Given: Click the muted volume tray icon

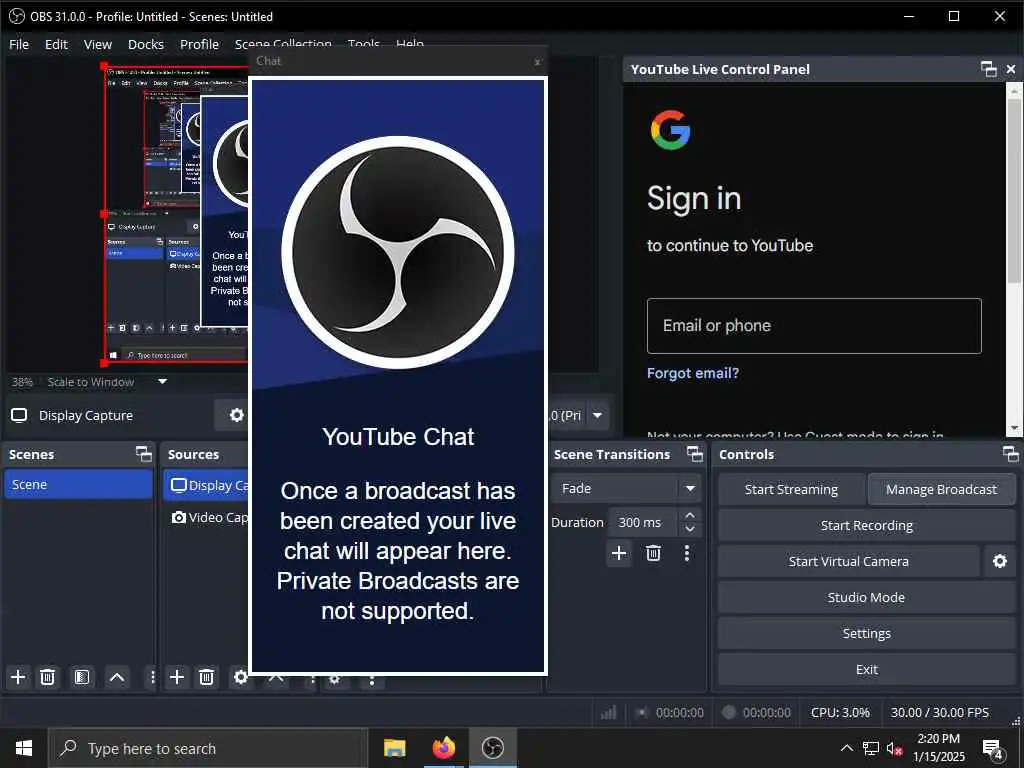Looking at the screenshot, I should click(894, 749).
